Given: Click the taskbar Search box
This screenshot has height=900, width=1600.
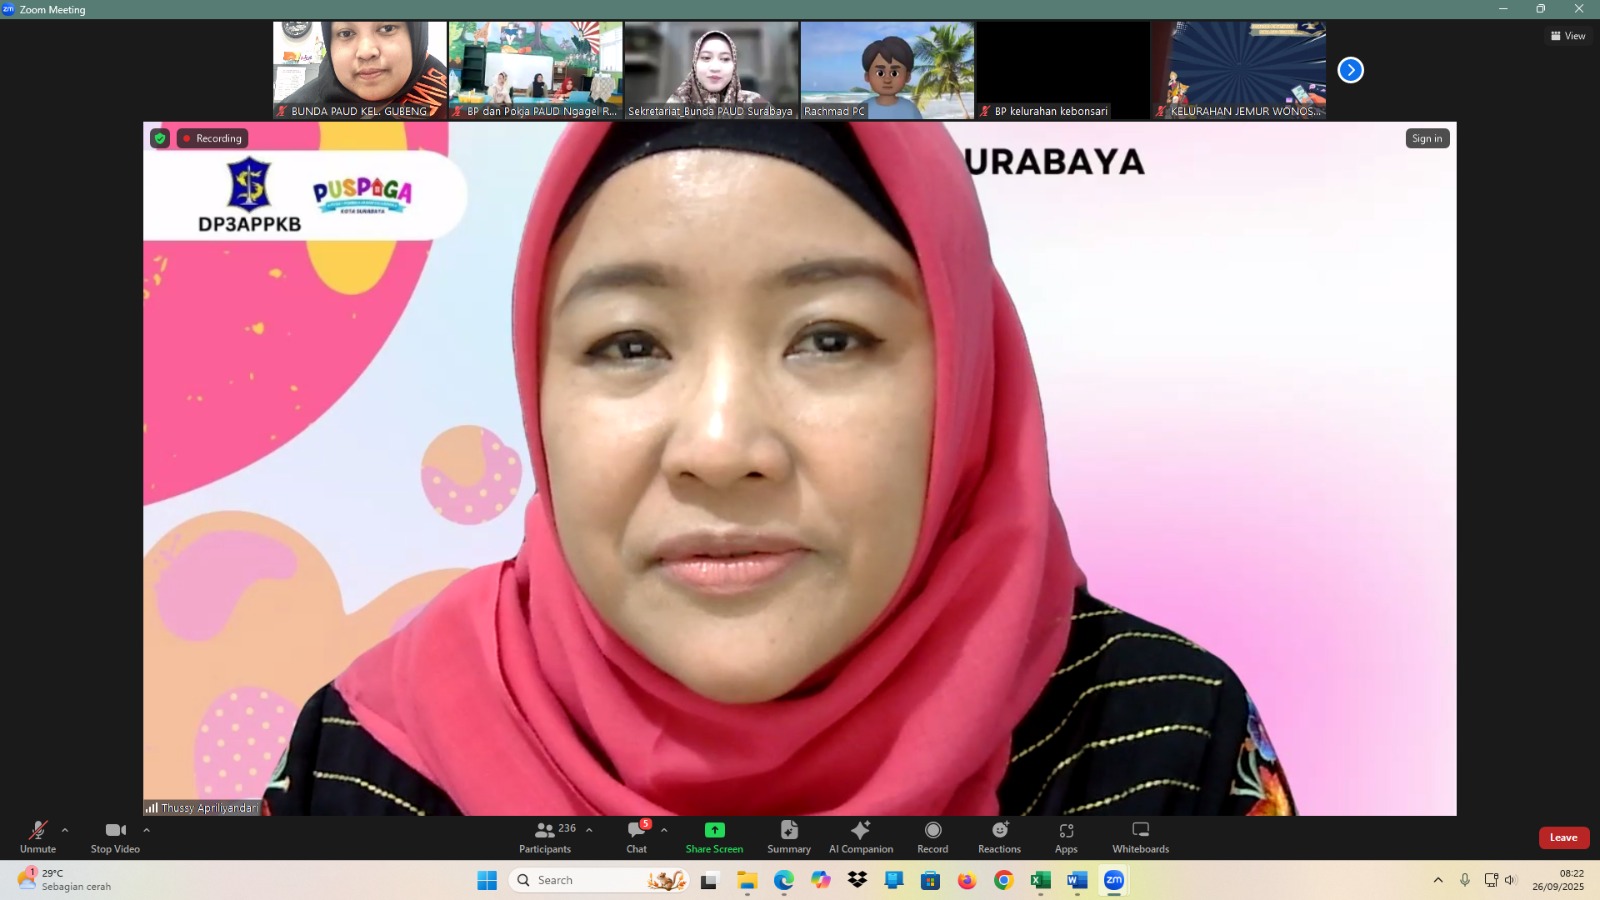Looking at the screenshot, I should coord(599,880).
